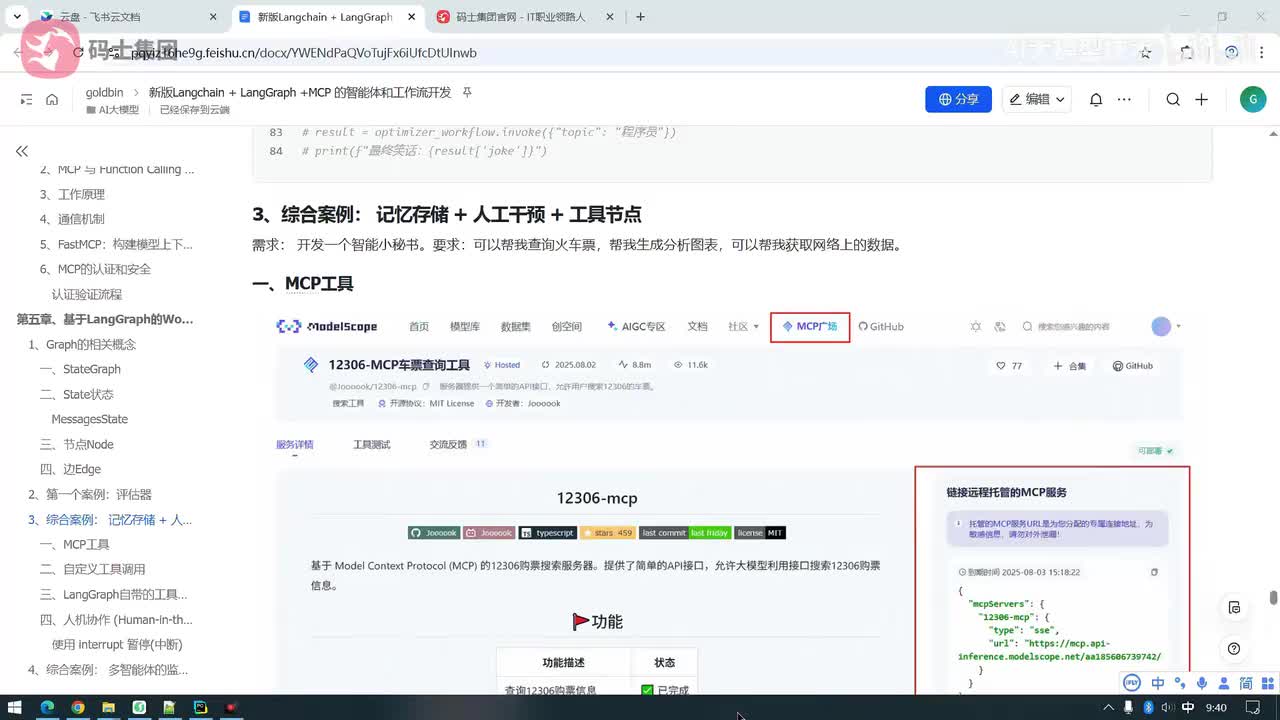Screen dimensions: 1280x720
Task: Jump to 第五章、基于LangGraph的Wo... heading
Action: 105,319
